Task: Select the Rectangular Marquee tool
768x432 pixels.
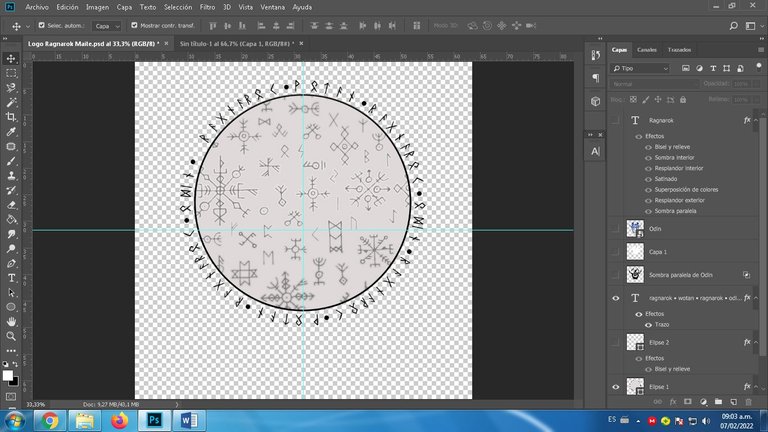Action: pyautogui.click(x=11, y=73)
